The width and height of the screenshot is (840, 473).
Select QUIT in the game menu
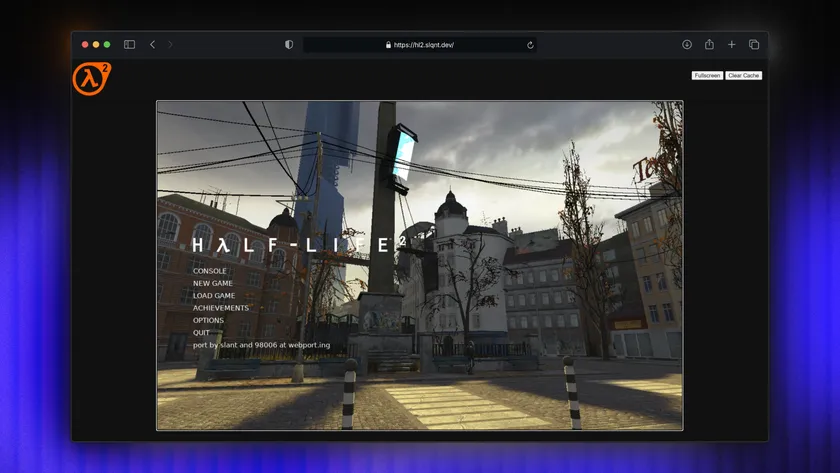coord(201,333)
